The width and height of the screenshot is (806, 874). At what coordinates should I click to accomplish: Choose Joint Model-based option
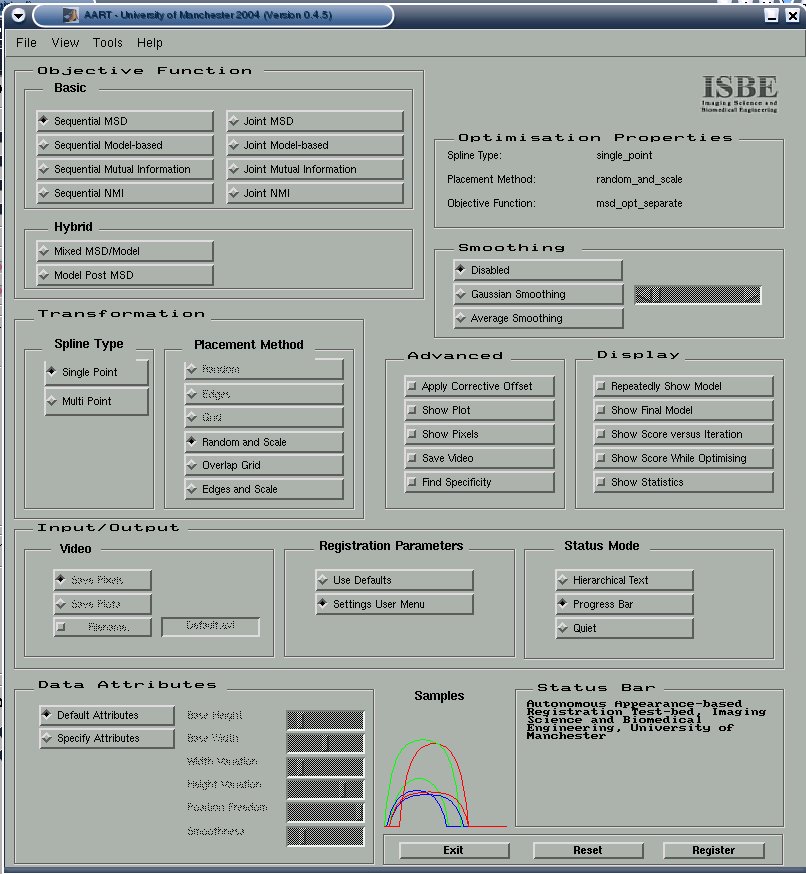[x=315, y=145]
